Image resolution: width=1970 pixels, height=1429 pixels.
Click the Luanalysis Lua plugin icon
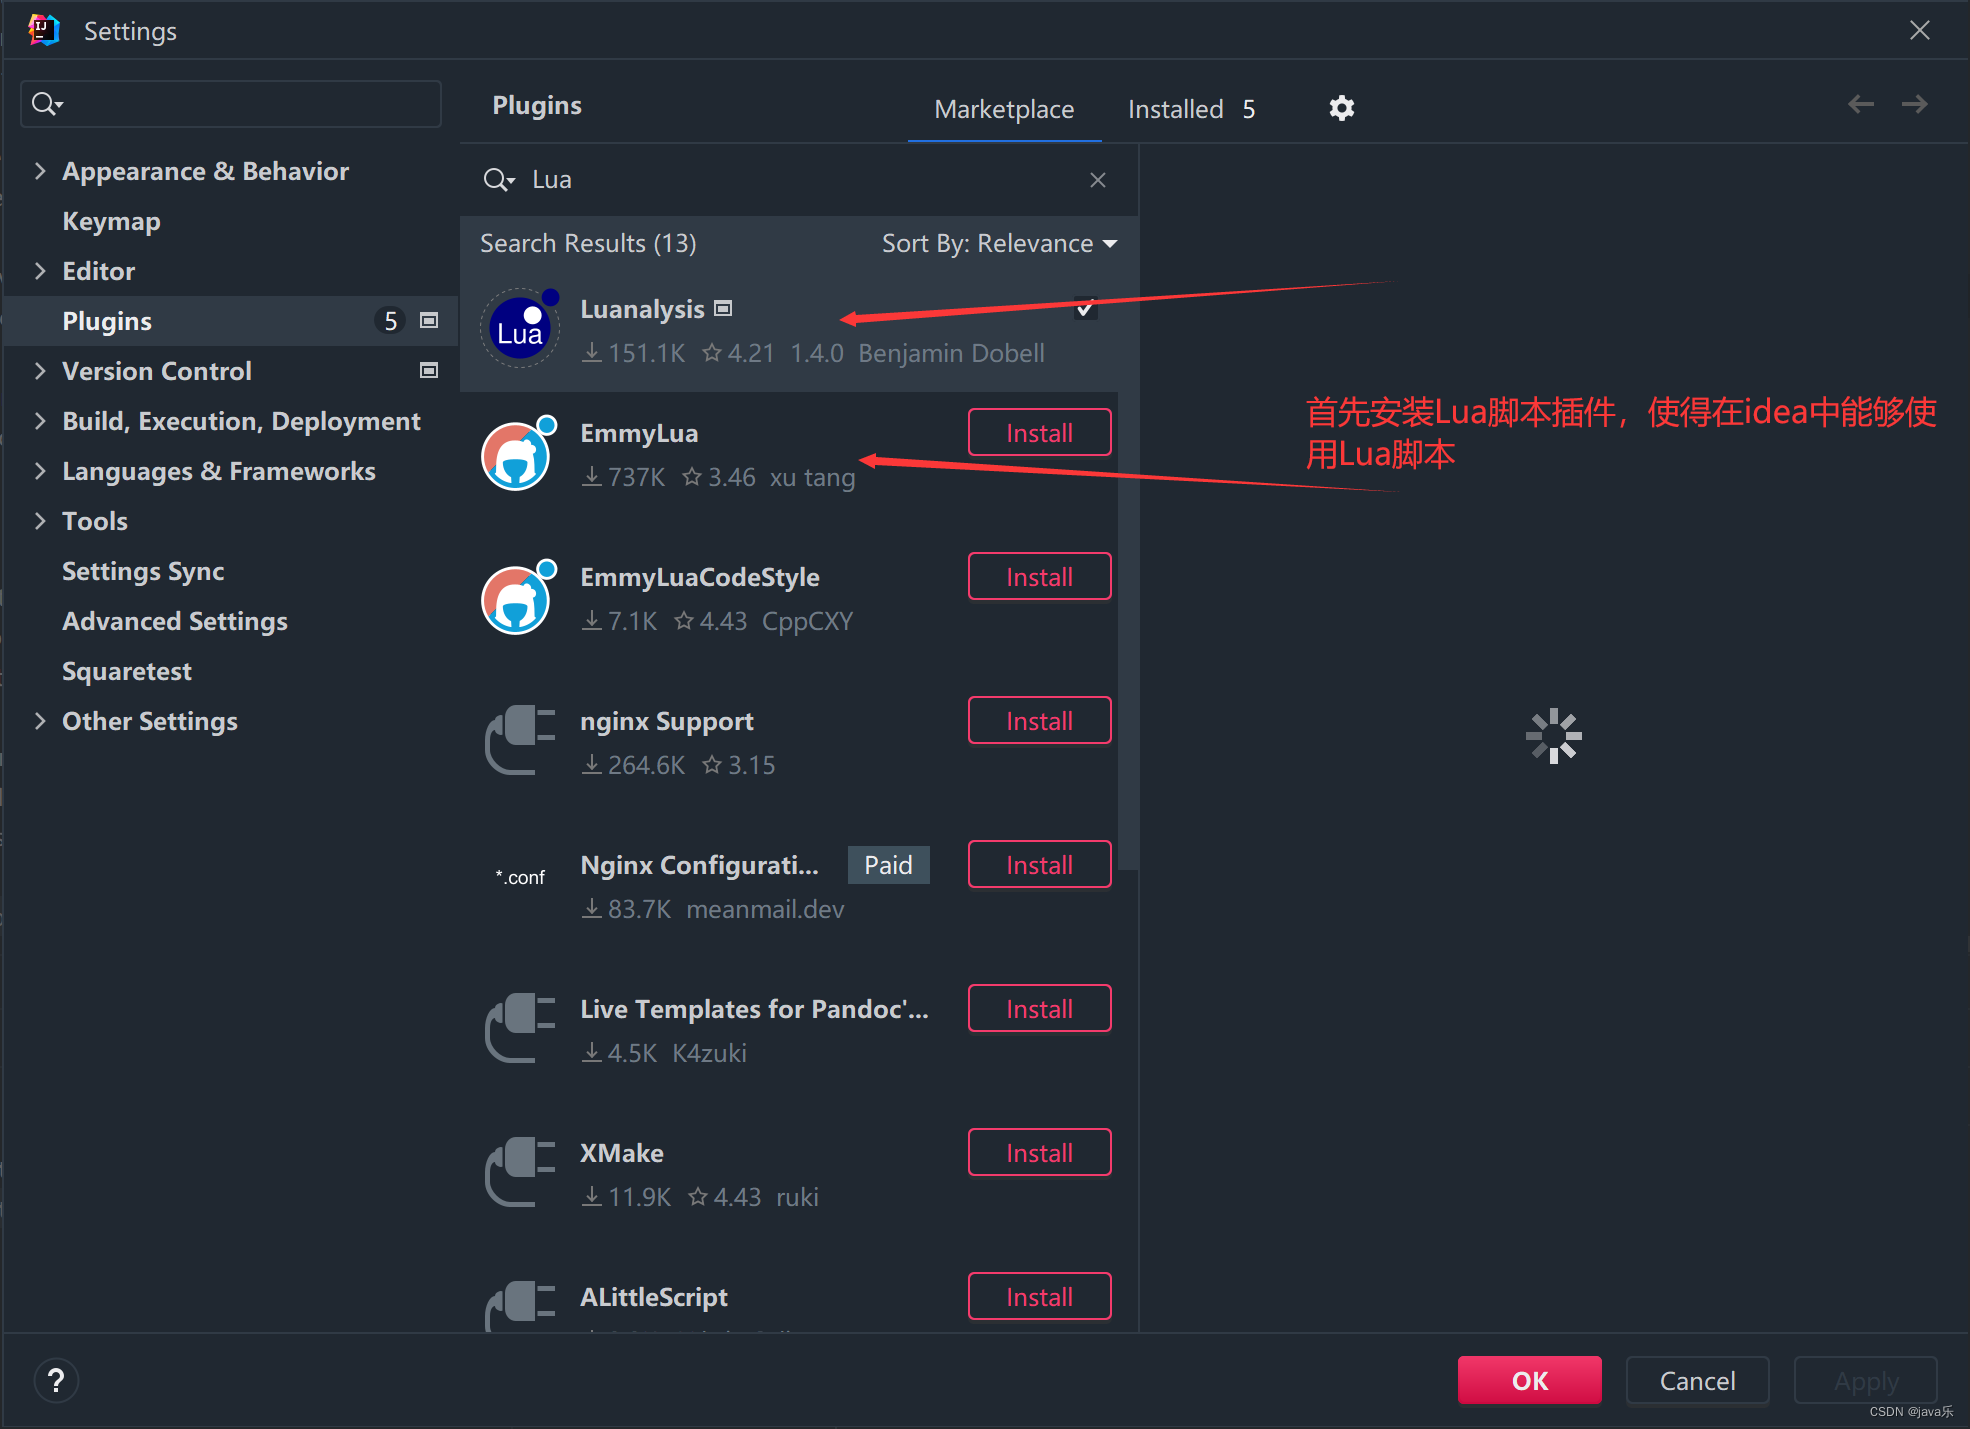(x=519, y=329)
